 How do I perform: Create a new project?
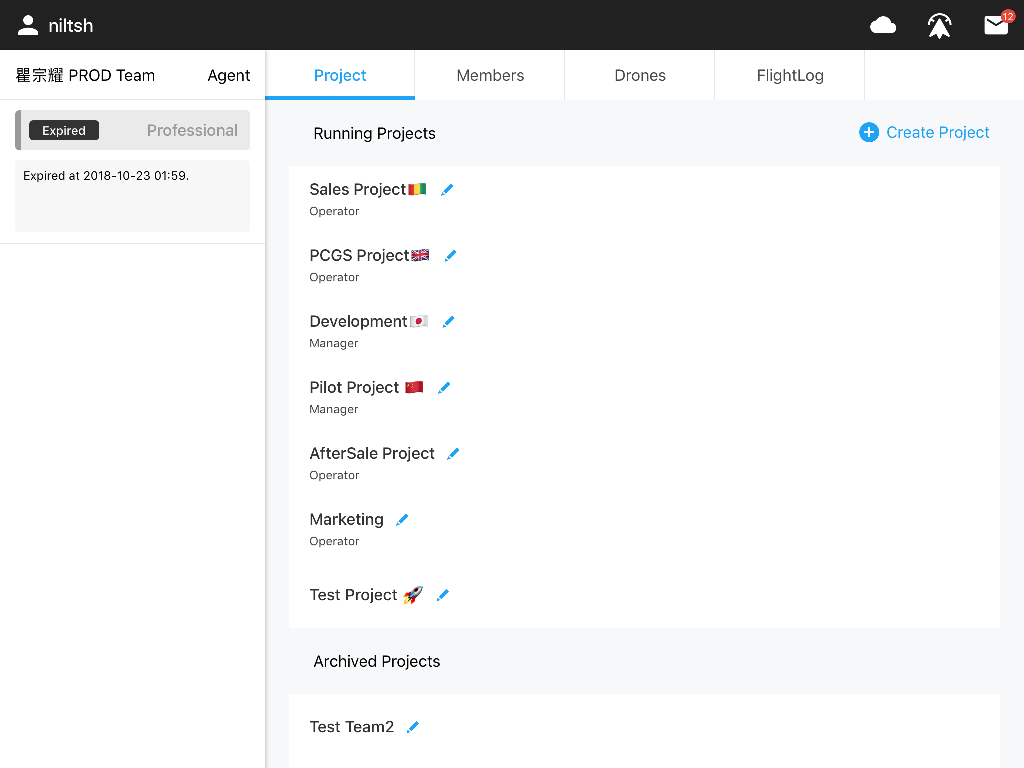coord(938,132)
